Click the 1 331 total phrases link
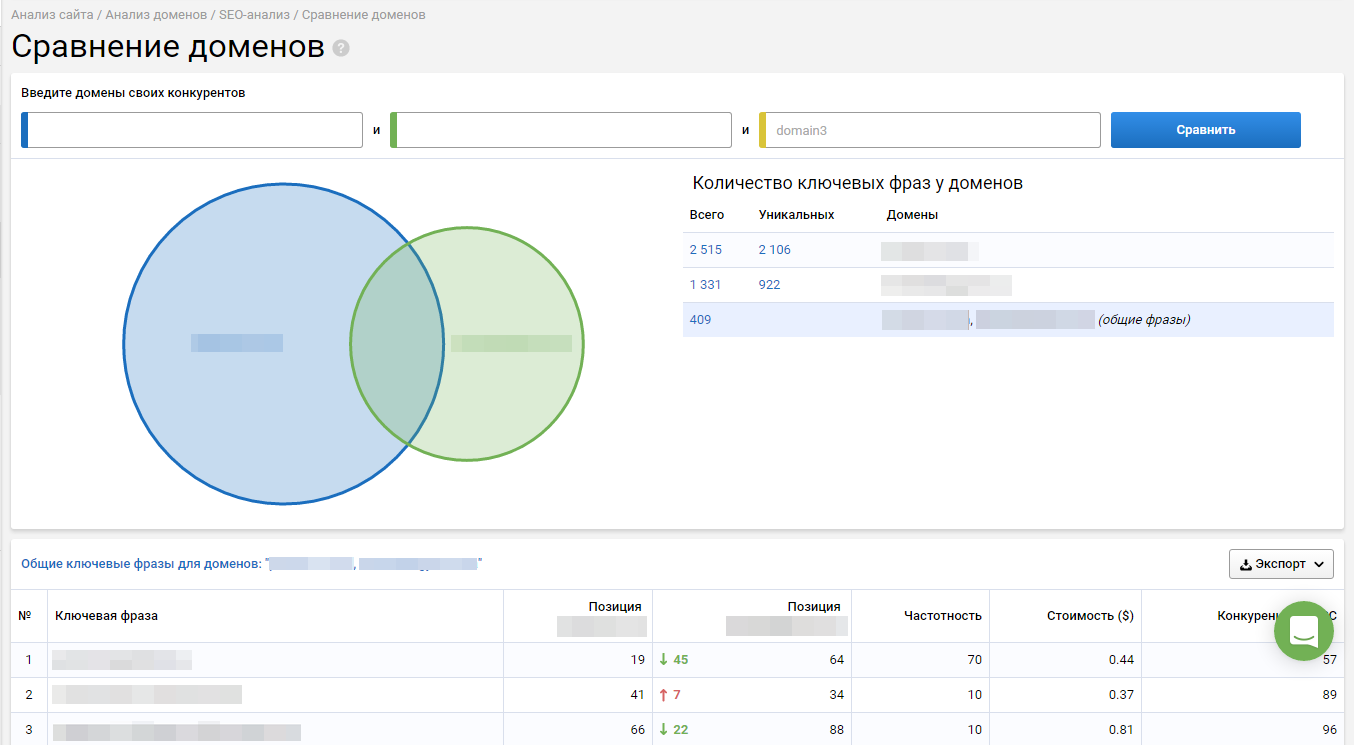This screenshot has height=745, width=1354. click(705, 285)
